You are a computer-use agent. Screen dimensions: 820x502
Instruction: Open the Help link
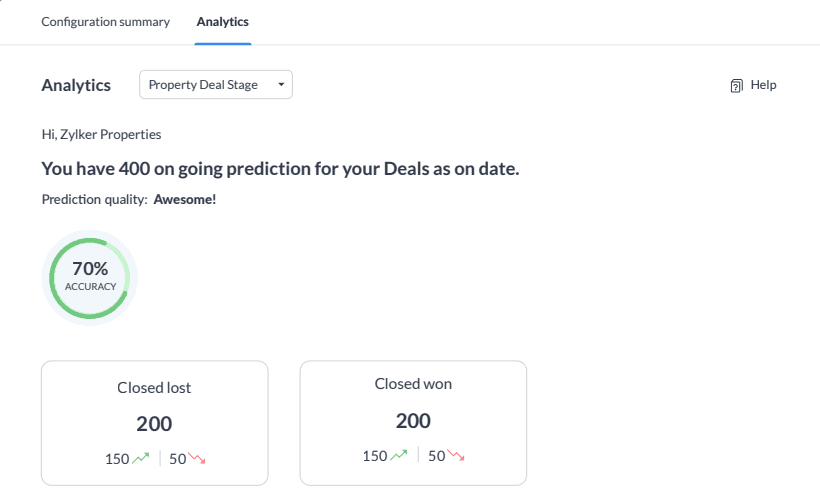[763, 85]
